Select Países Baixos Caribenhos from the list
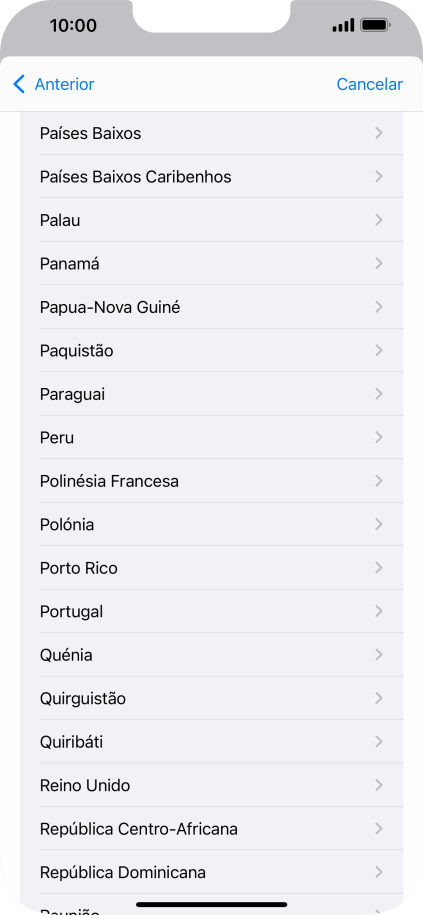Screen dimensions: 423x915 [x=211, y=176]
